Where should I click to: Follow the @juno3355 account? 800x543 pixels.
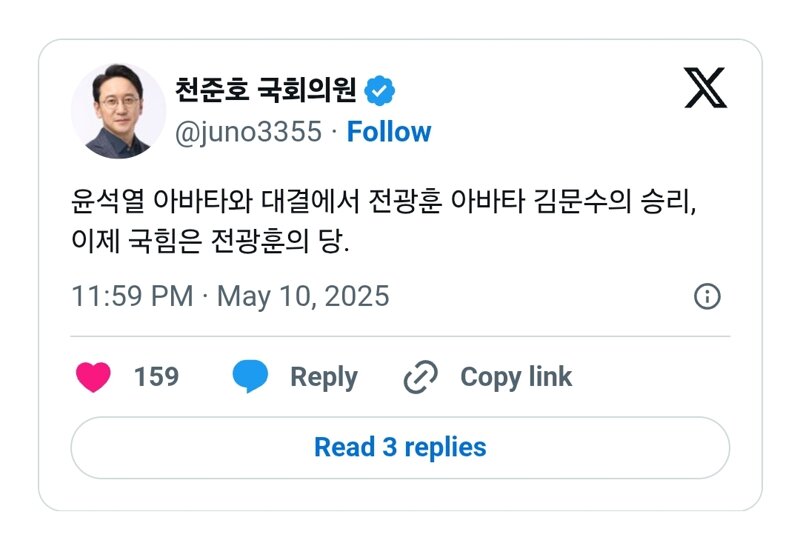click(x=389, y=132)
